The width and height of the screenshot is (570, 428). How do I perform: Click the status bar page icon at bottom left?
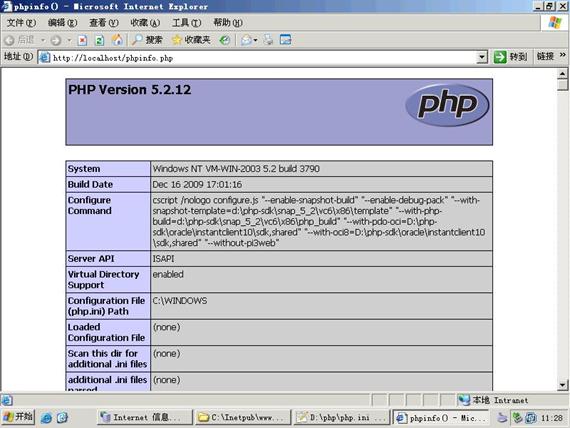tap(7, 400)
